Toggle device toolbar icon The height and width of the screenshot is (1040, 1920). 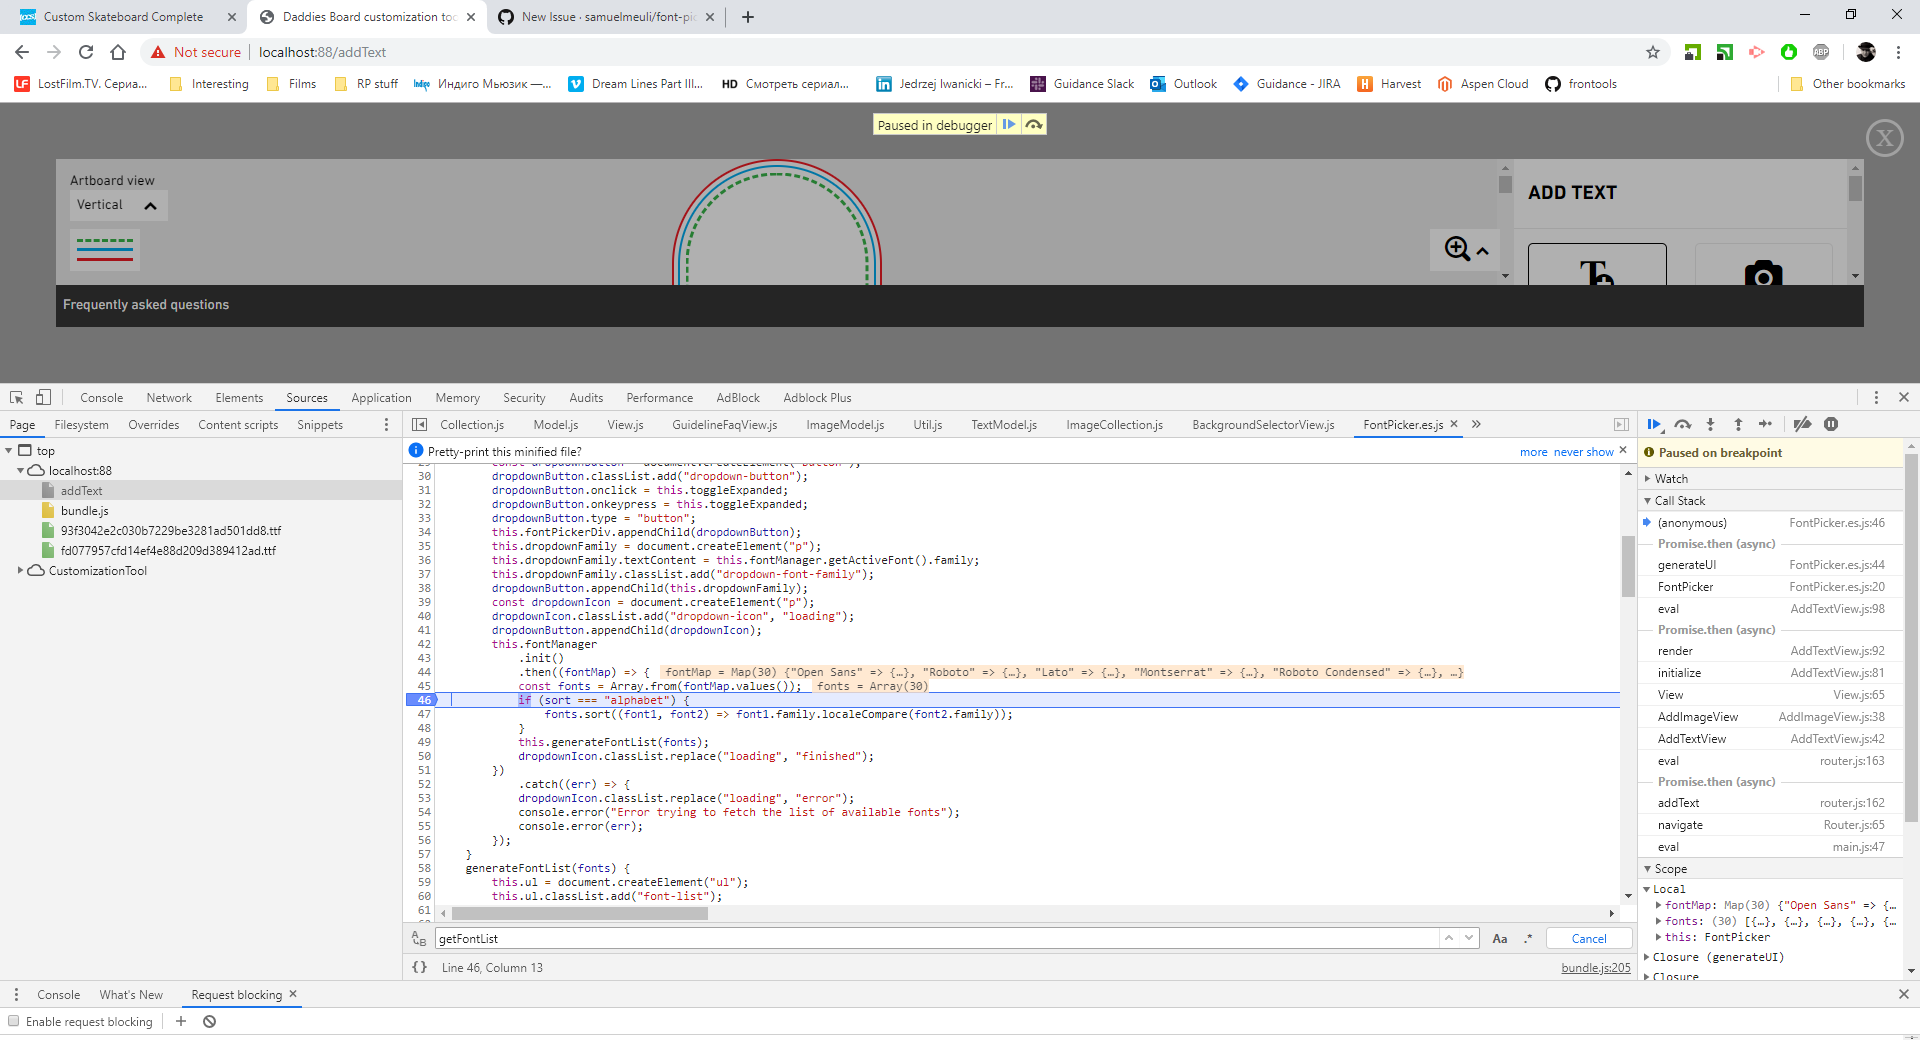[43, 397]
